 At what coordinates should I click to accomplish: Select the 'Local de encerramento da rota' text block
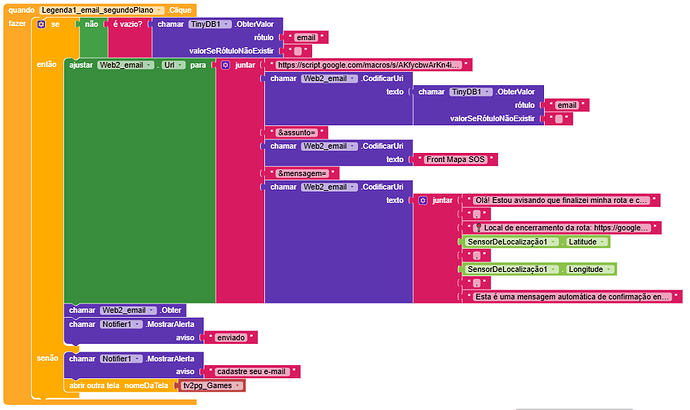[562, 228]
